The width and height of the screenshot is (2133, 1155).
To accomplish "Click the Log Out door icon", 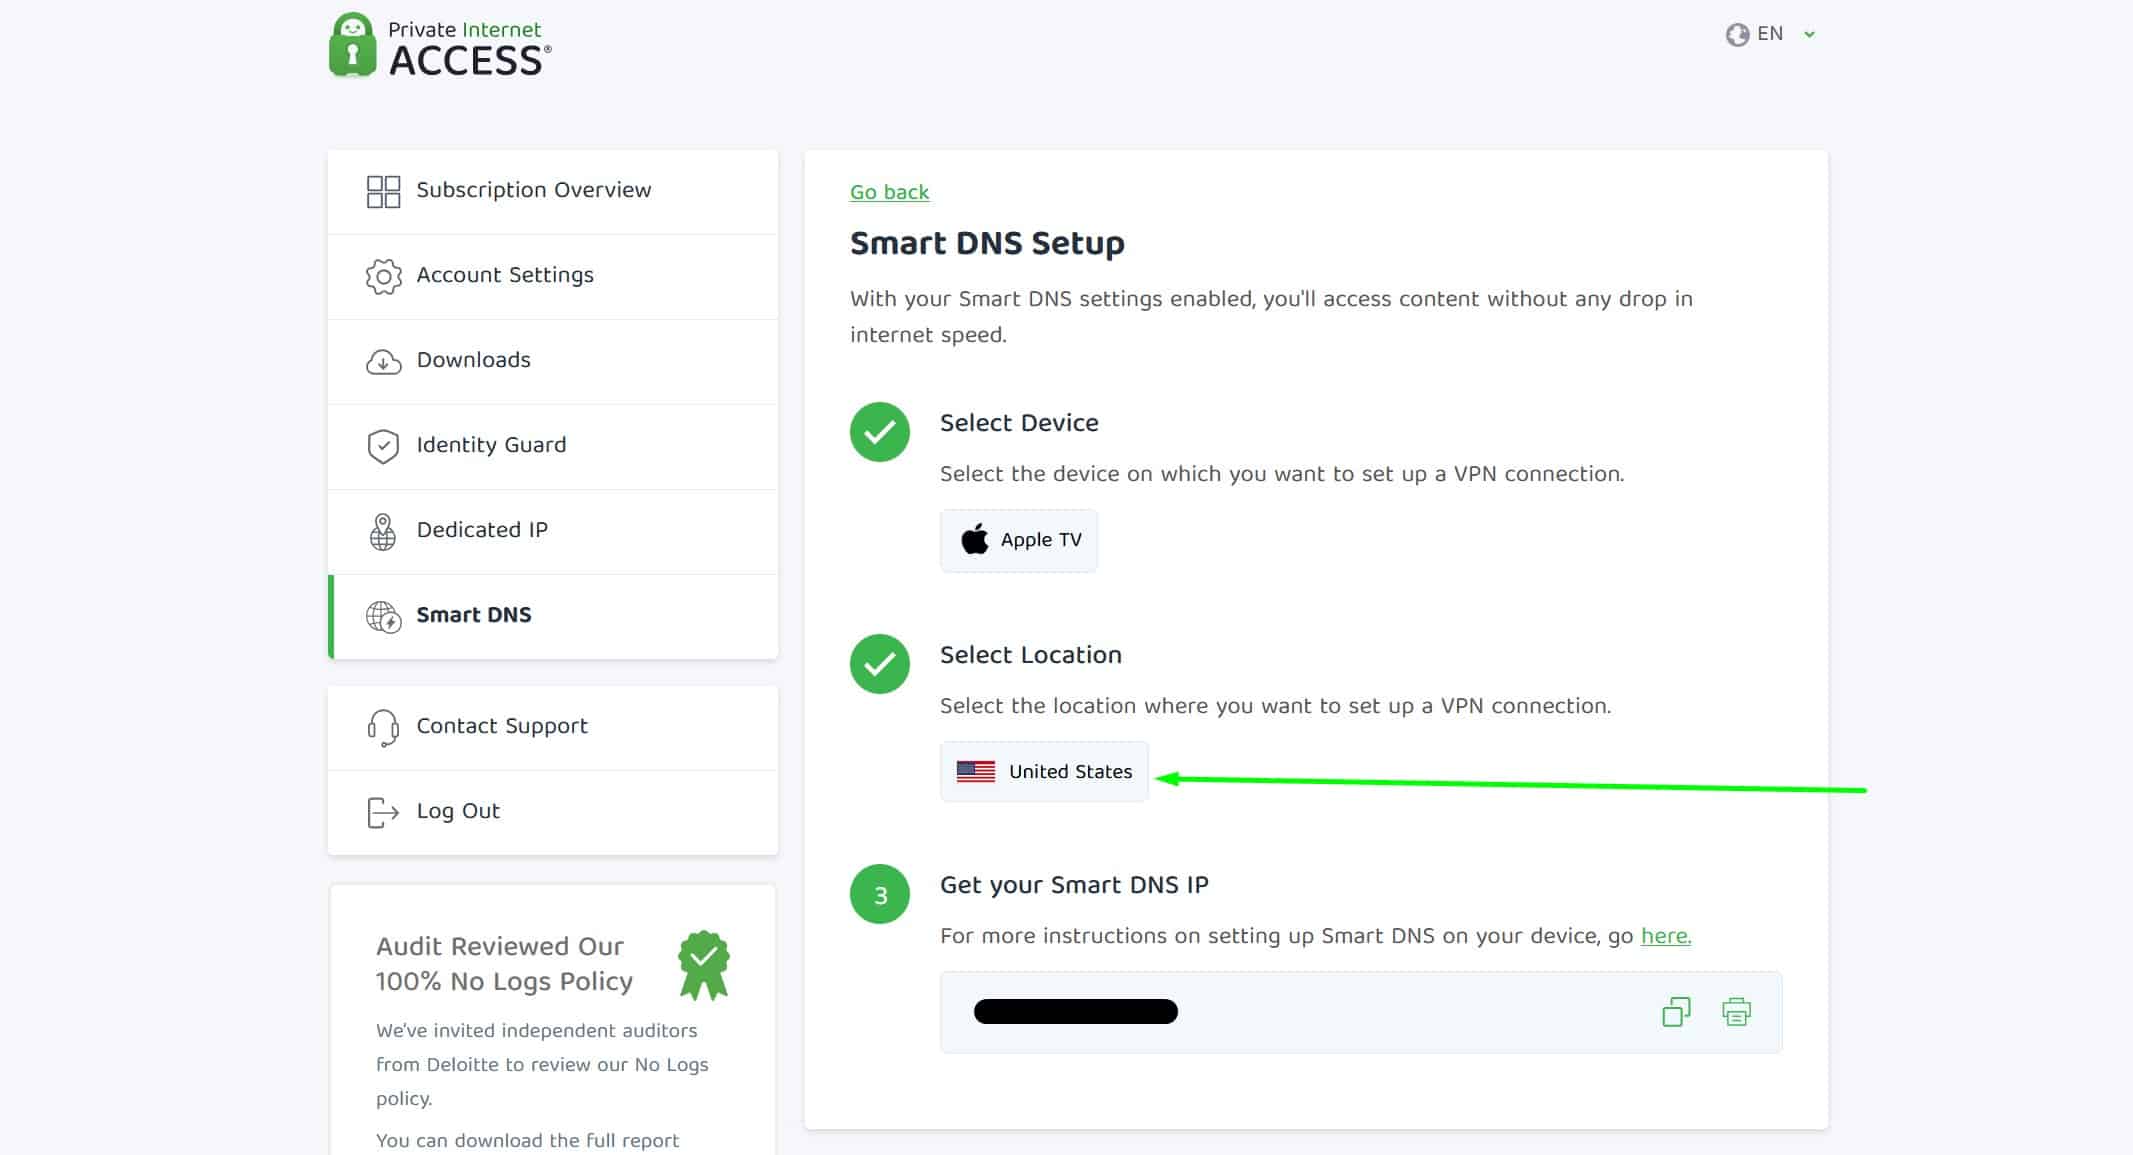I will point(383,812).
